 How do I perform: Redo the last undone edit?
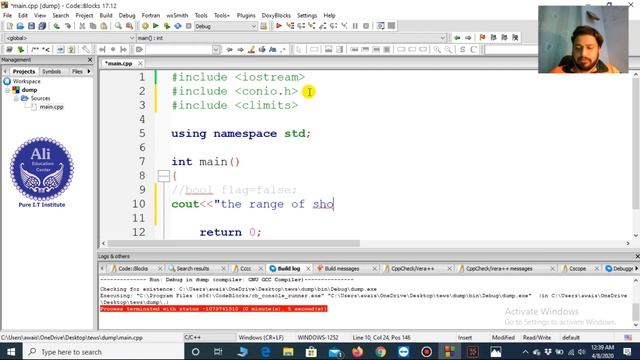[67, 26]
